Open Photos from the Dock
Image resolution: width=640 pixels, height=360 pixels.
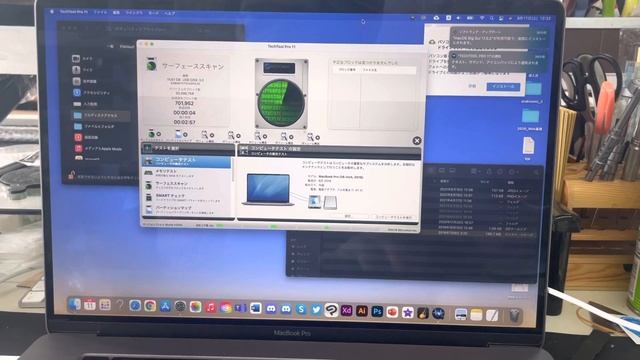tap(195, 307)
